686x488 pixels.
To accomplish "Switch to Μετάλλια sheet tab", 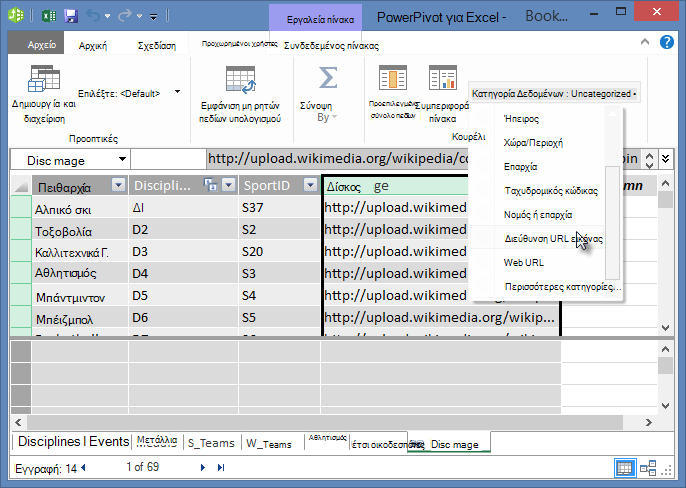I will click(x=157, y=441).
